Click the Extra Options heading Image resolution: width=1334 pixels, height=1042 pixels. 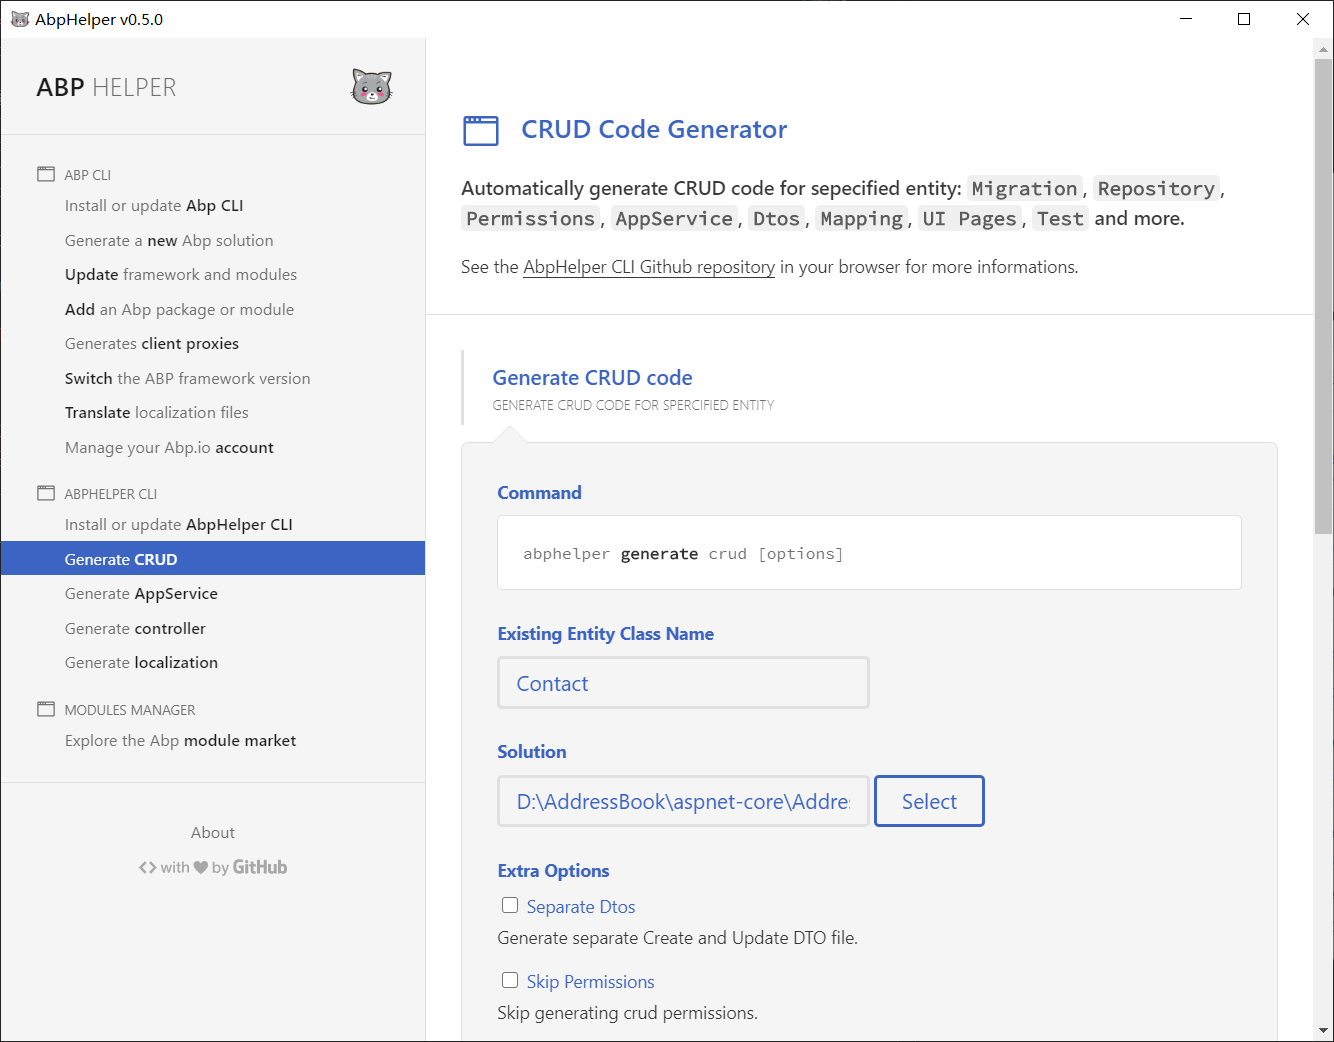coord(553,870)
